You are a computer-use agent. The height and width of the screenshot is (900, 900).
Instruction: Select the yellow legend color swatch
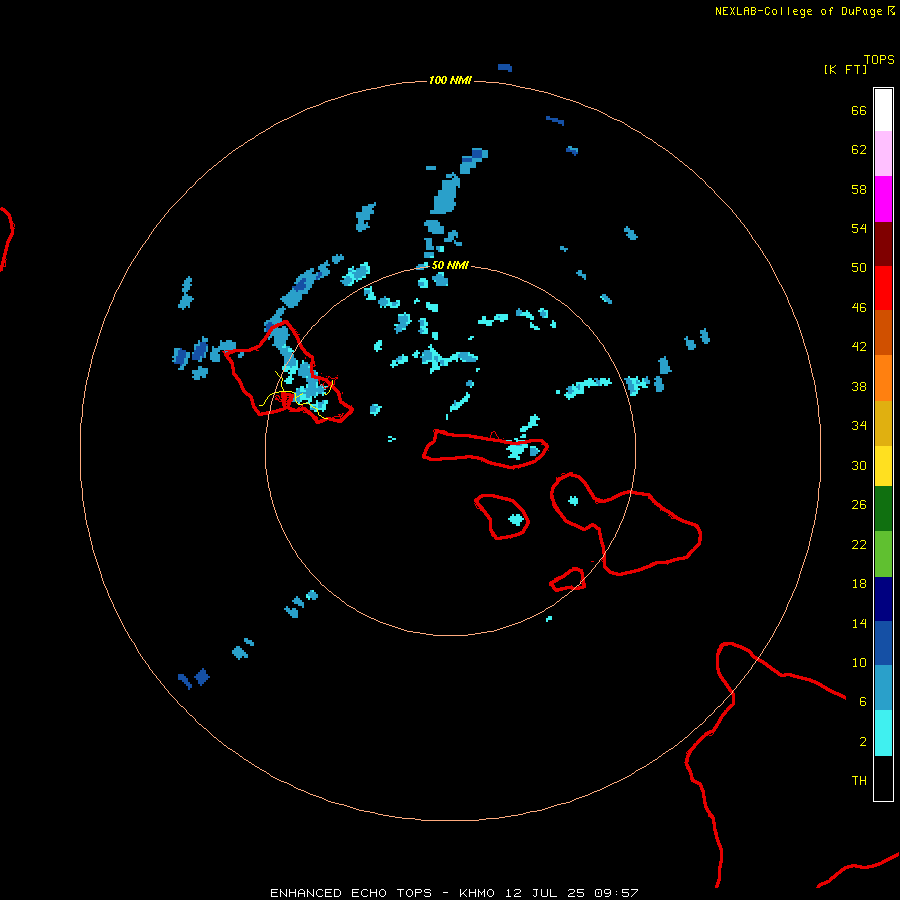[883, 466]
